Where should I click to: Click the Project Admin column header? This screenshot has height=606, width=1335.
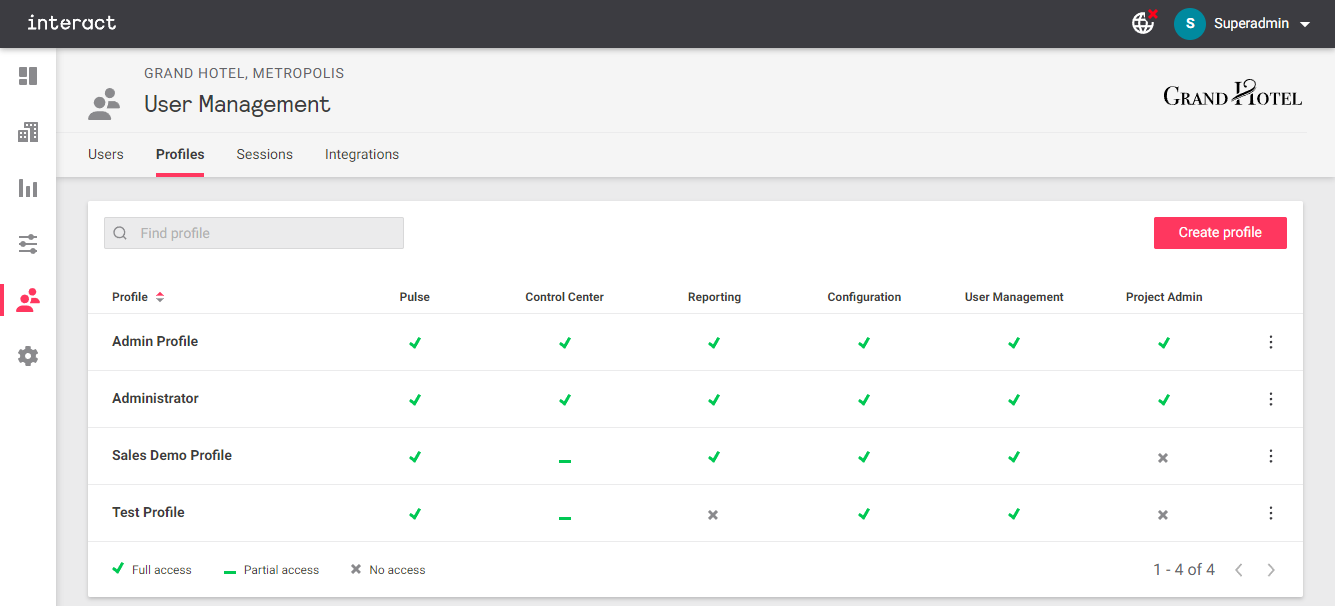[x=1164, y=297]
